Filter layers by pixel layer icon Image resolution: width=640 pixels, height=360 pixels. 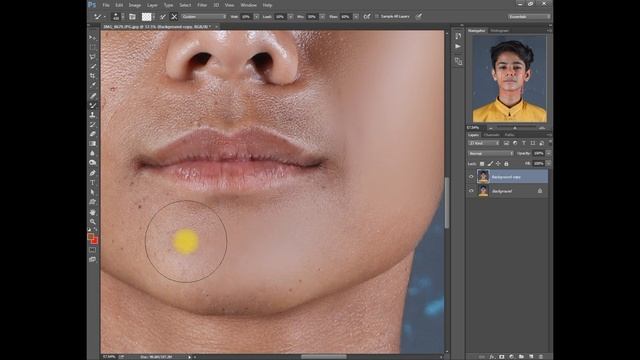click(506, 143)
